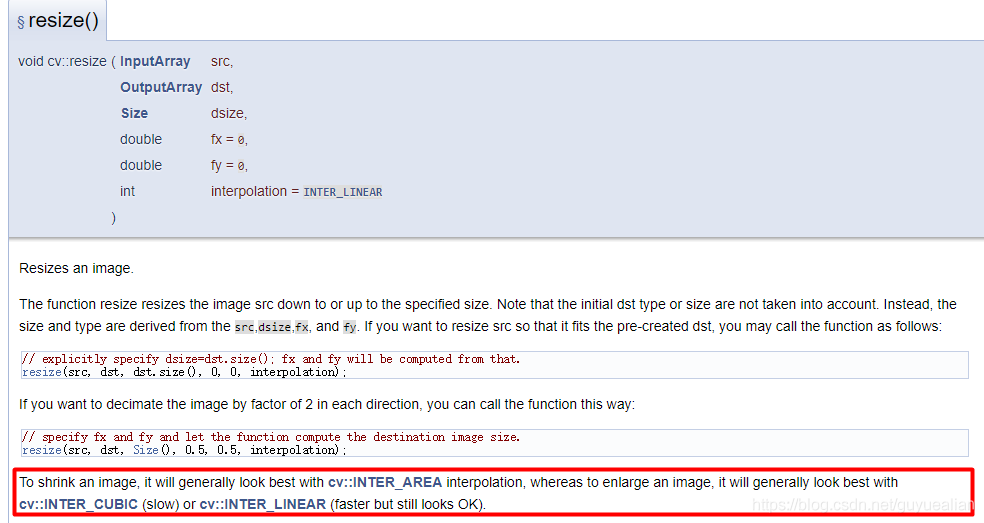
Task: Click Size() in the second code snippet
Action: pyautogui.click(x=145, y=450)
